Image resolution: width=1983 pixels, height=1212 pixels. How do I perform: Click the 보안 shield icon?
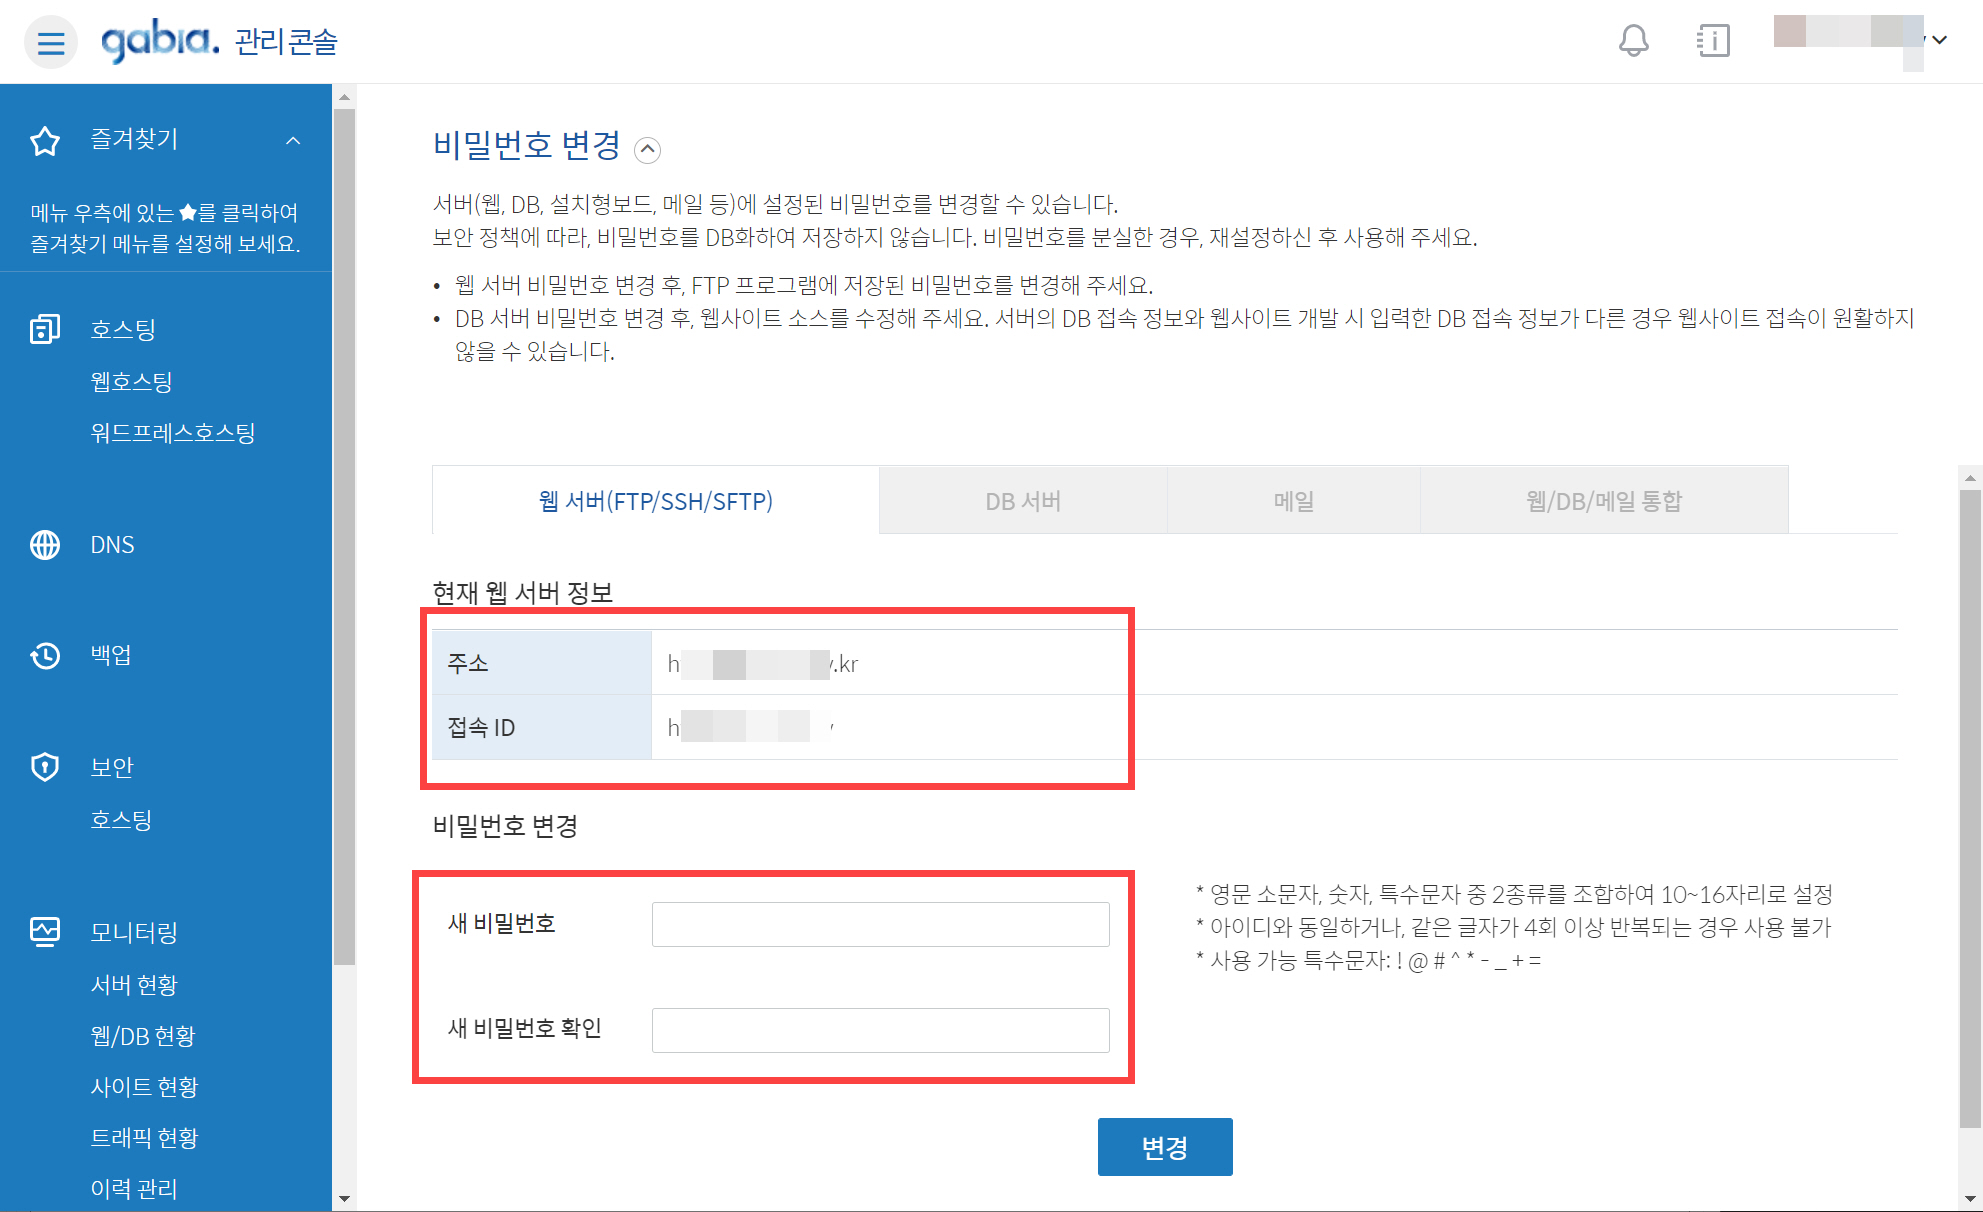coord(45,767)
